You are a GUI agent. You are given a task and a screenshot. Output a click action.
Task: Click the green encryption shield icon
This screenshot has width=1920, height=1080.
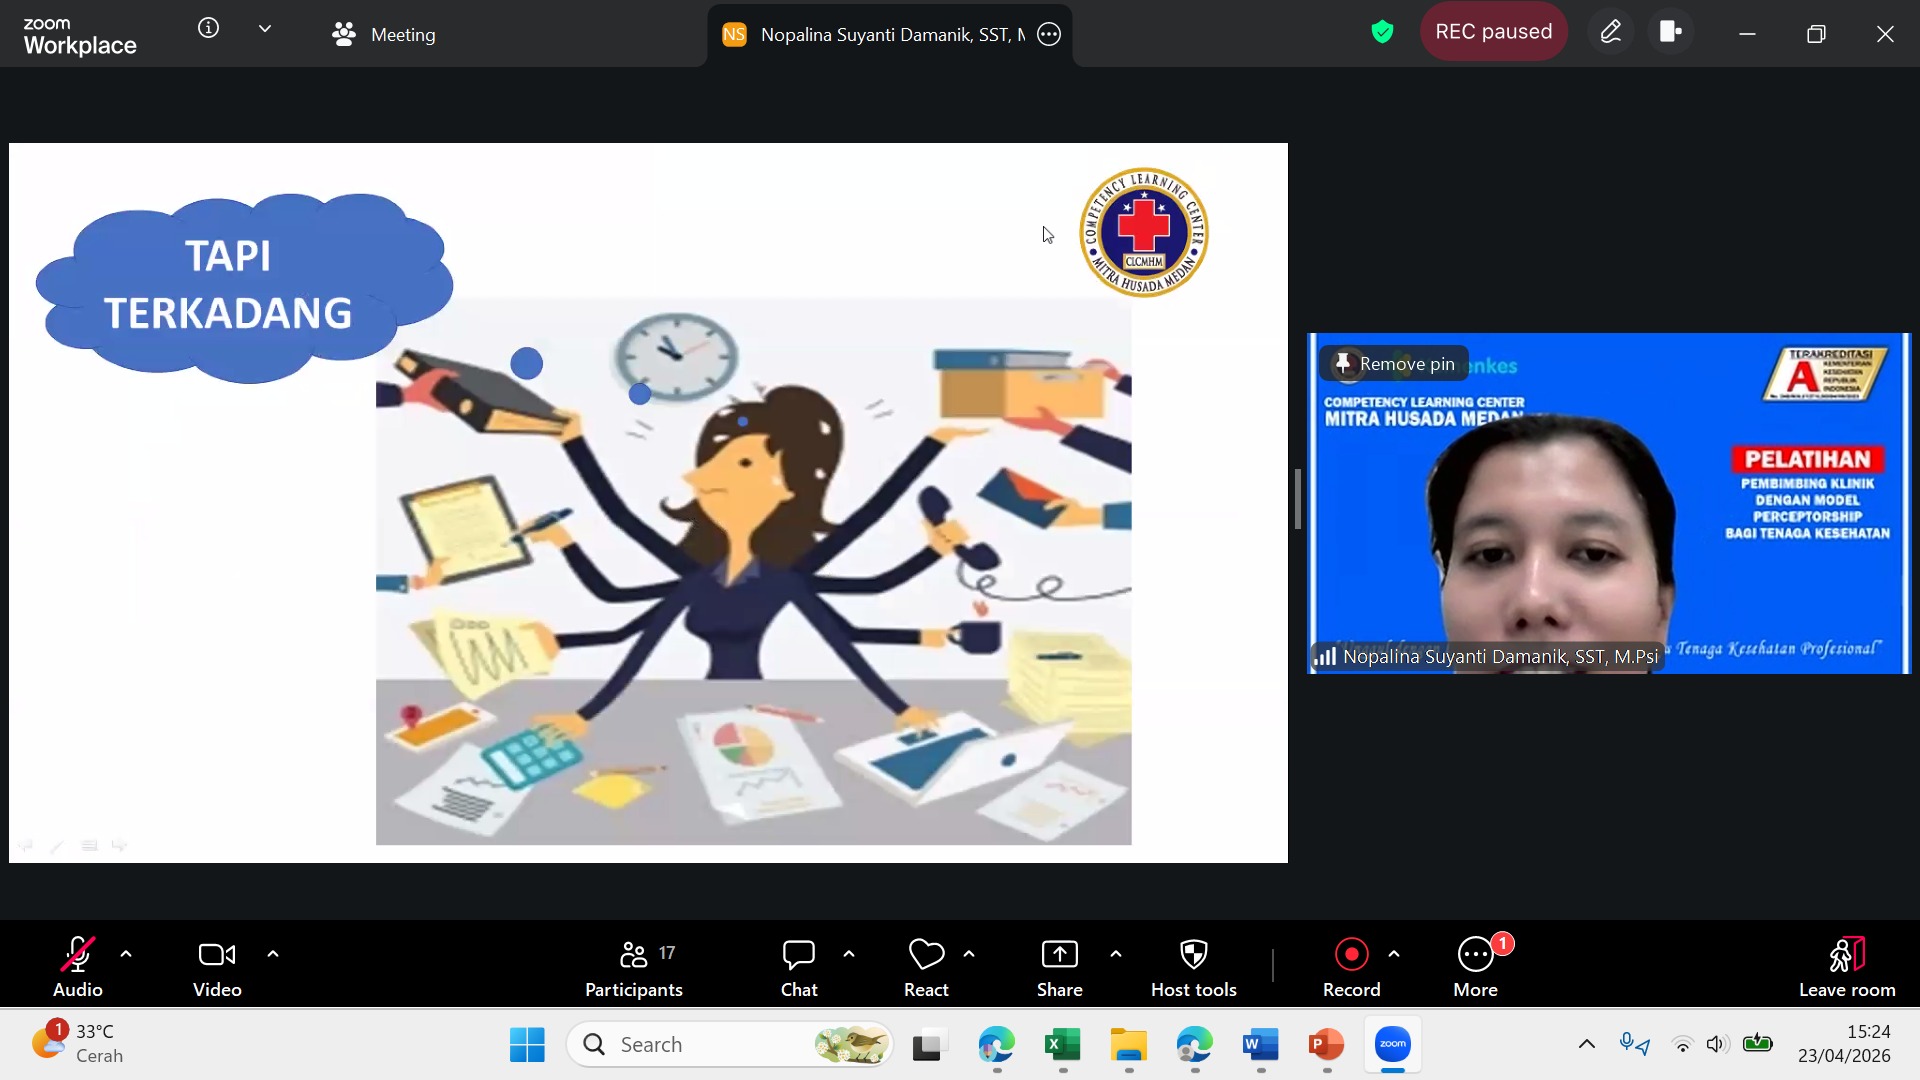click(1382, 33)
